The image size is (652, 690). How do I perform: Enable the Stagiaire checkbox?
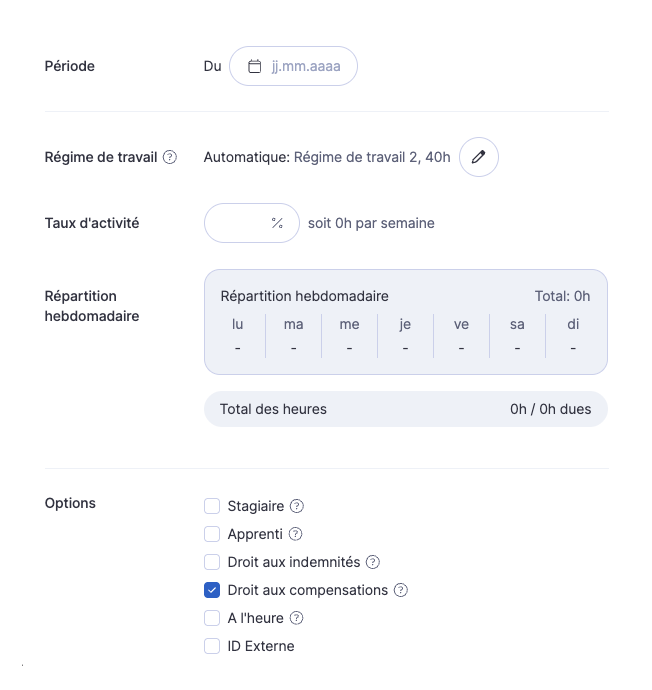(x=212, y=506)
